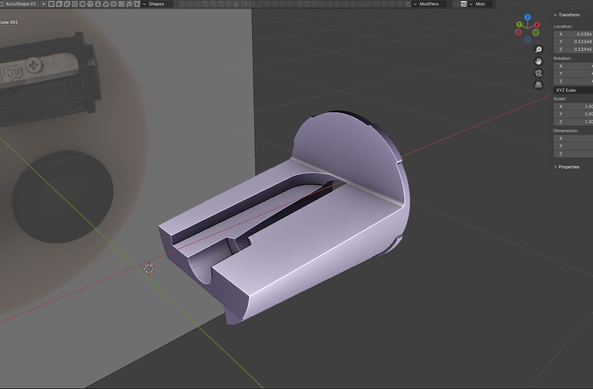Click the Location Z field
593x389 pixels.
[573, 49]
